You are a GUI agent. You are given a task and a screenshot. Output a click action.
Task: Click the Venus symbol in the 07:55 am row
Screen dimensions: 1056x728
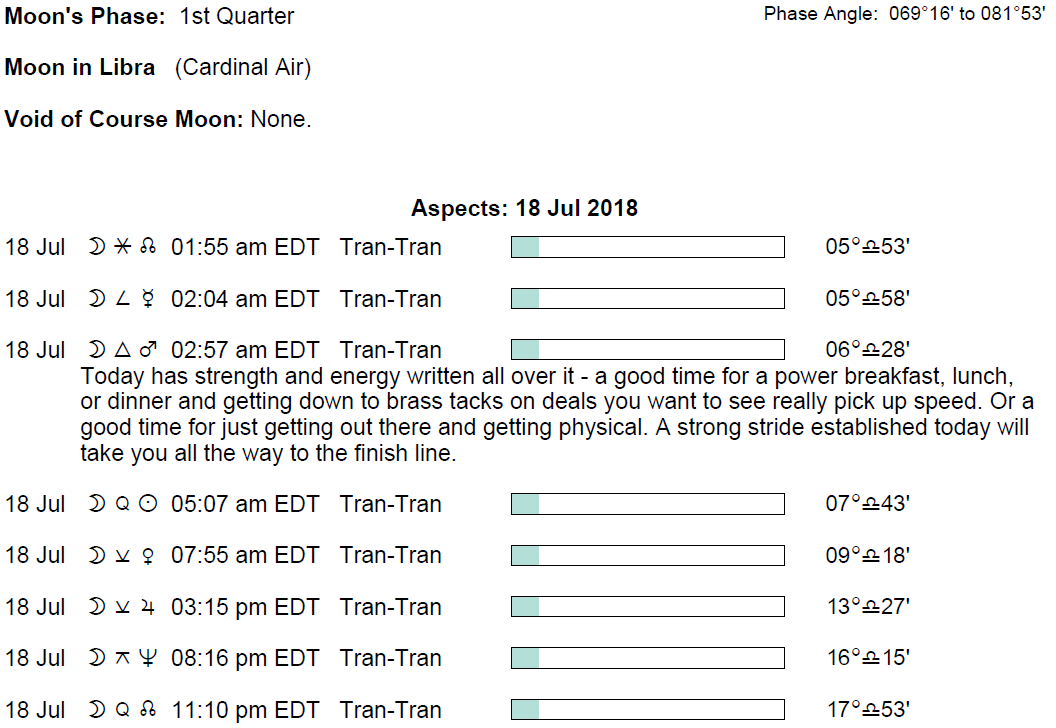click(x=148, y=556)
